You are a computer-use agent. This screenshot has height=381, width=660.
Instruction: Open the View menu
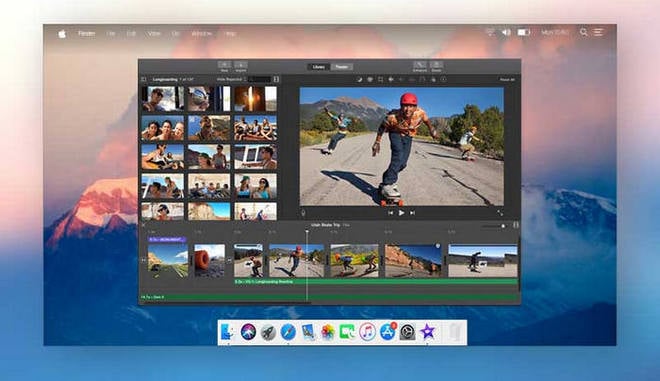coord(154,33)
